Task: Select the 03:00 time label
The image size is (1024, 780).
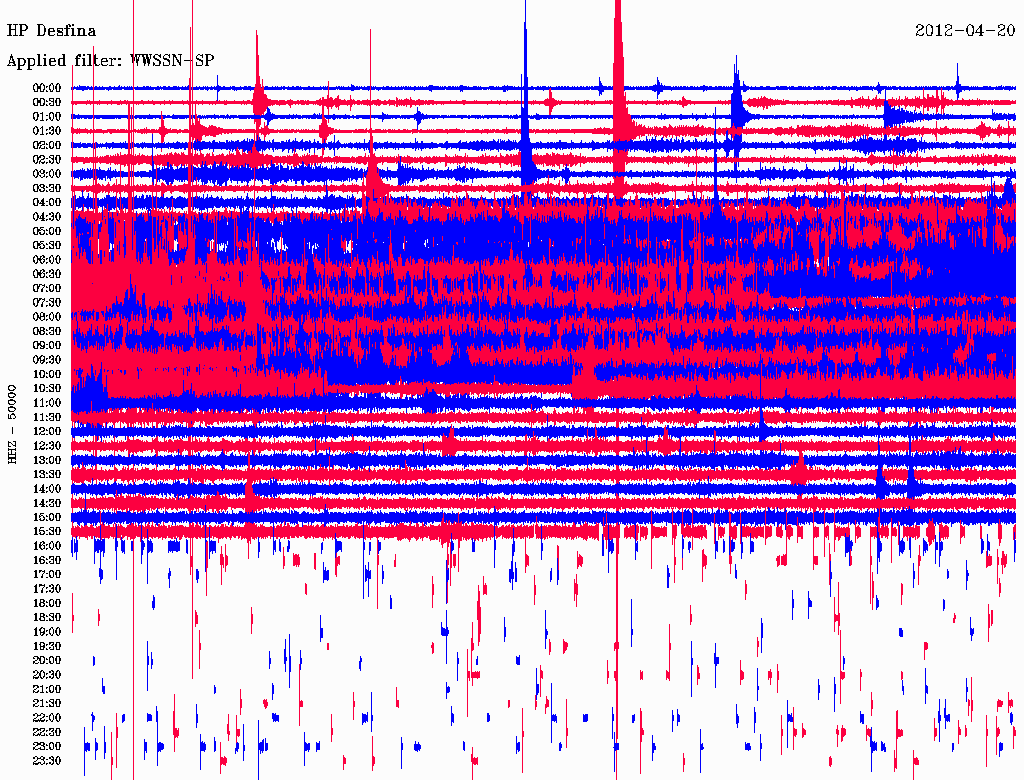Action: click(47, 174)
